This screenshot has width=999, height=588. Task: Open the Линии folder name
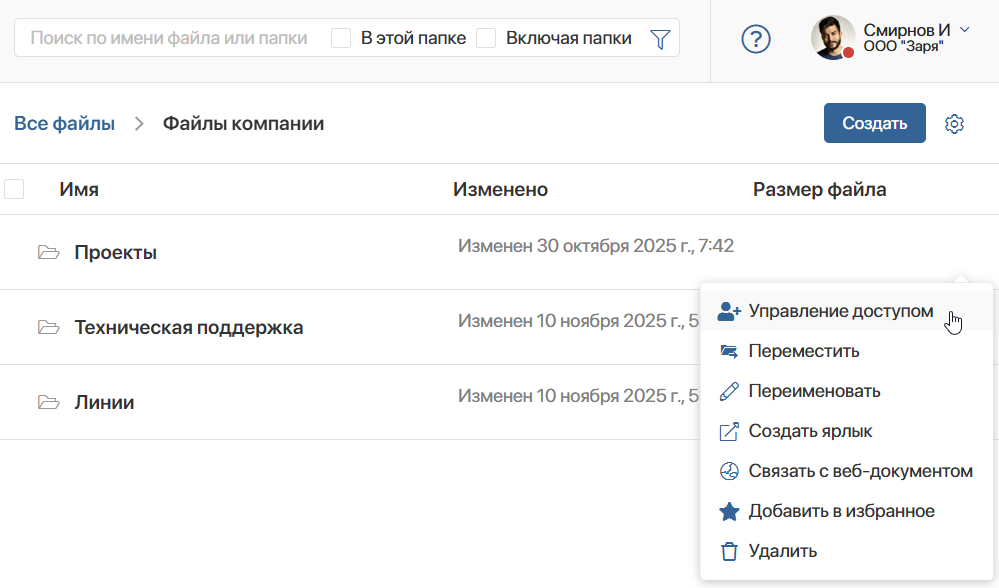tap(104, 403)
